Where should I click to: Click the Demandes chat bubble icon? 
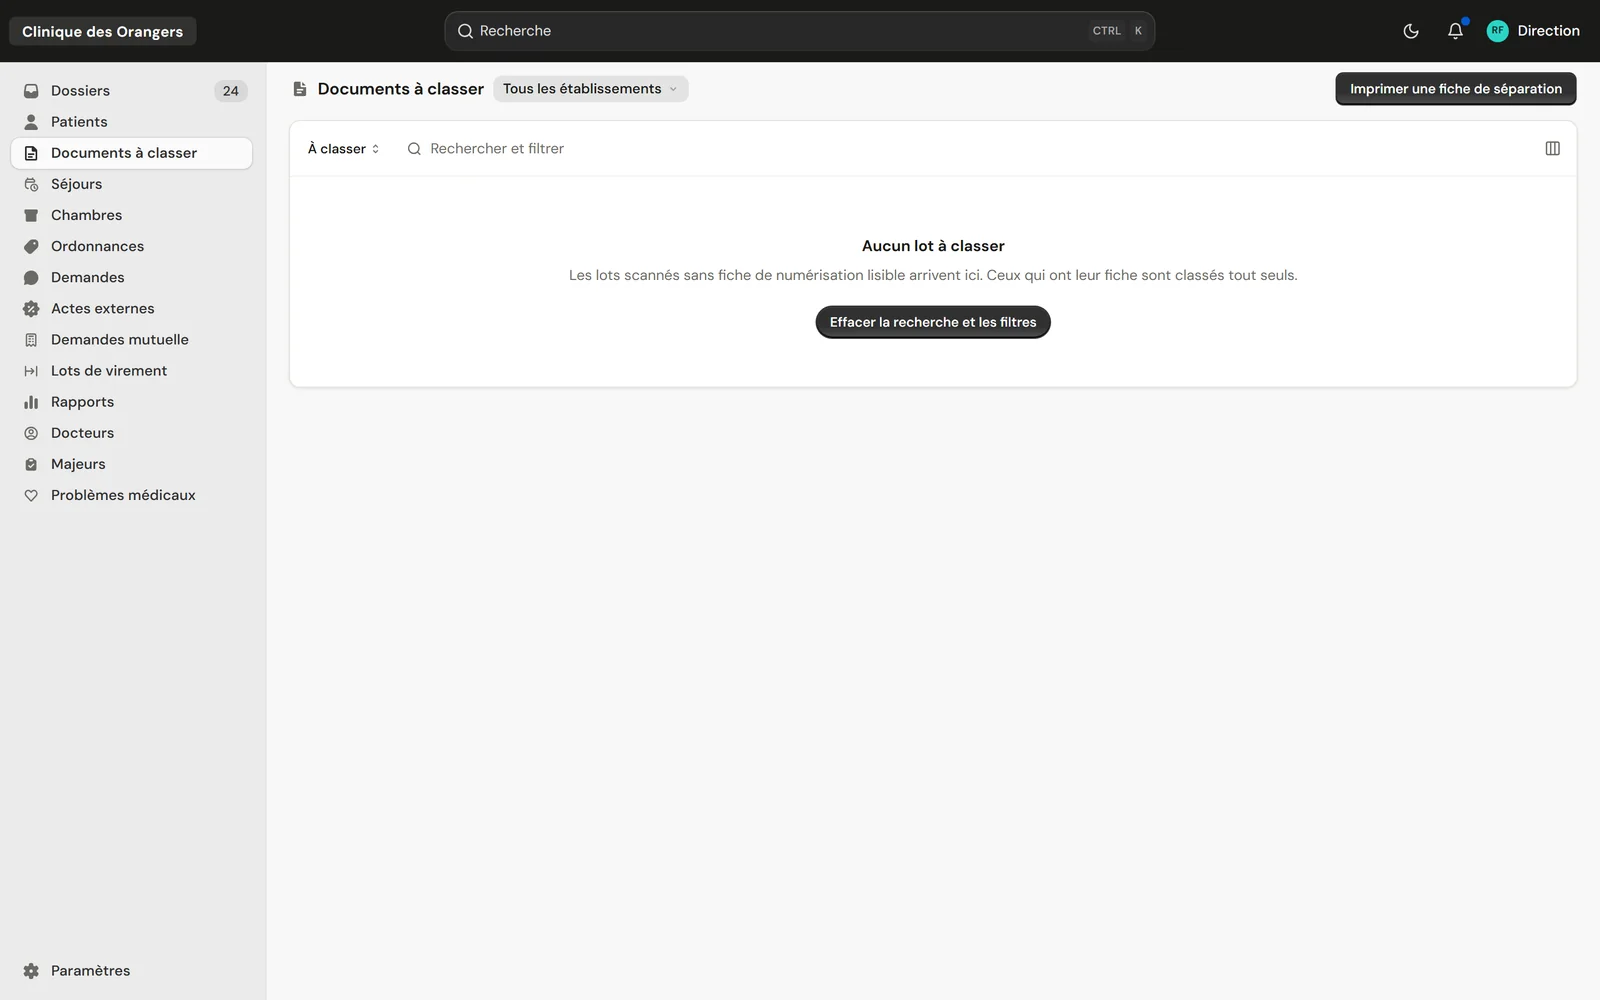31,277
